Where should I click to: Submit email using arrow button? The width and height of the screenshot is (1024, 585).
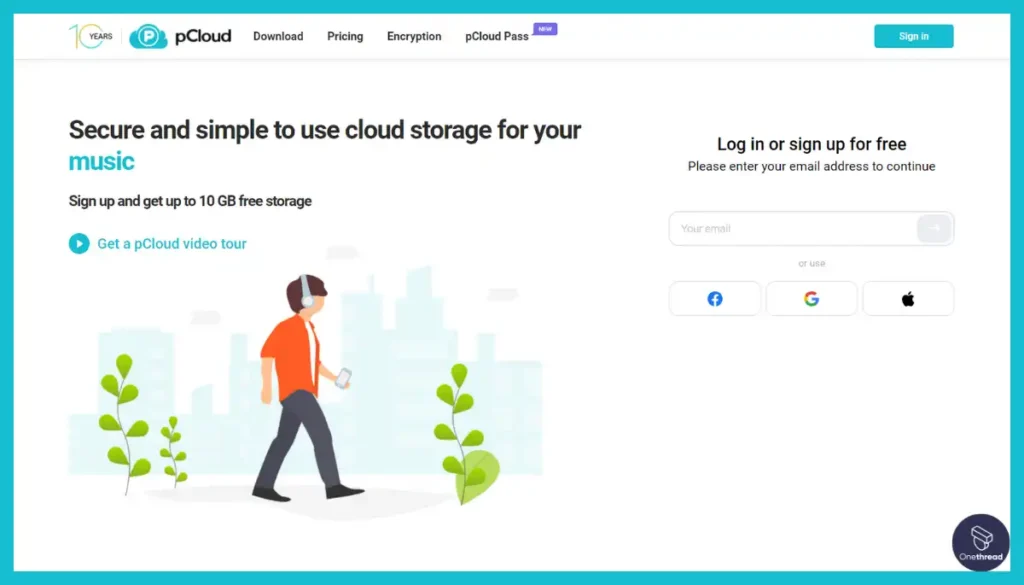tap(934, 229)
